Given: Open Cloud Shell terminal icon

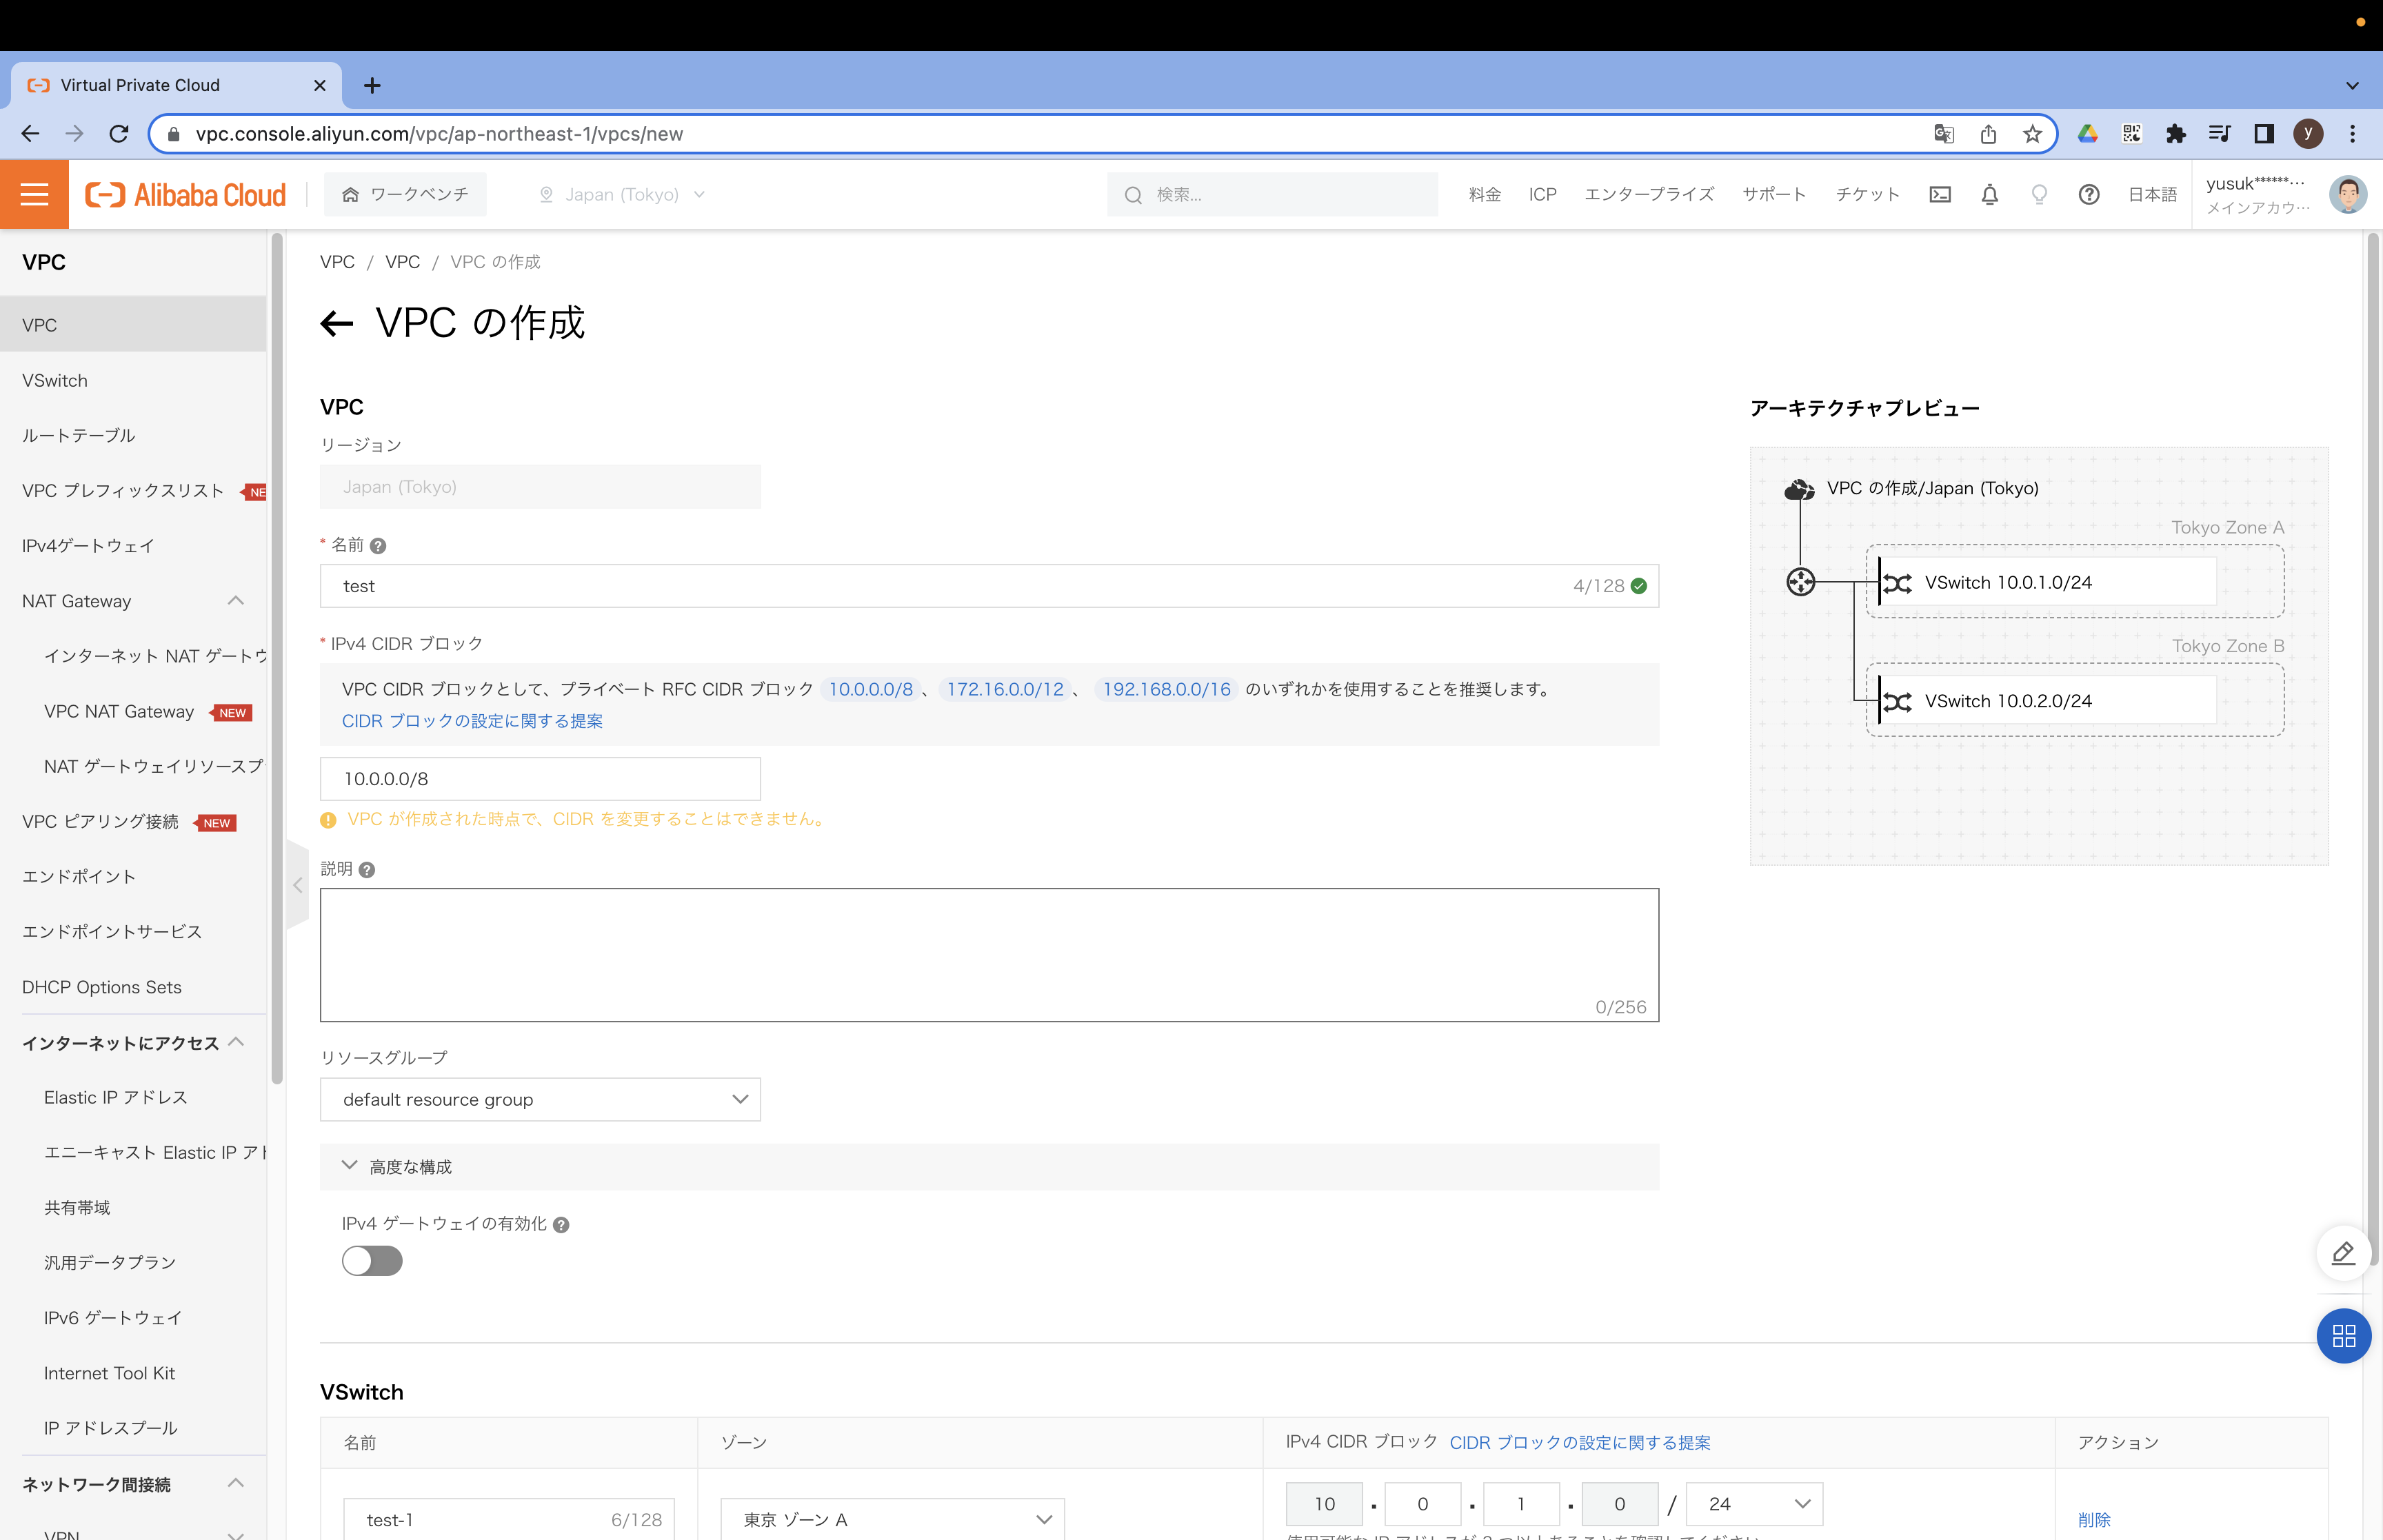Looking at the screenshot, I should point(1939,194).
